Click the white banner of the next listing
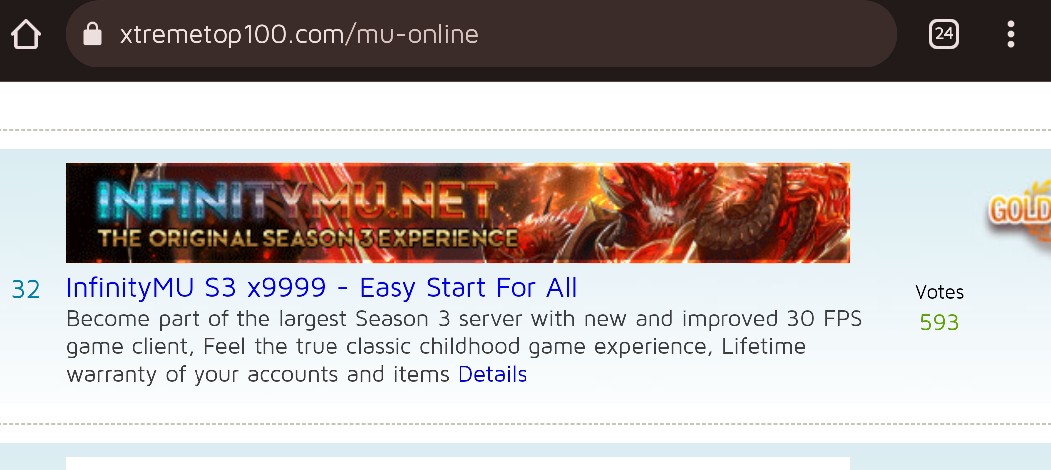The image size is (1051, 470). pyautogui.click(x=458, y=463)
